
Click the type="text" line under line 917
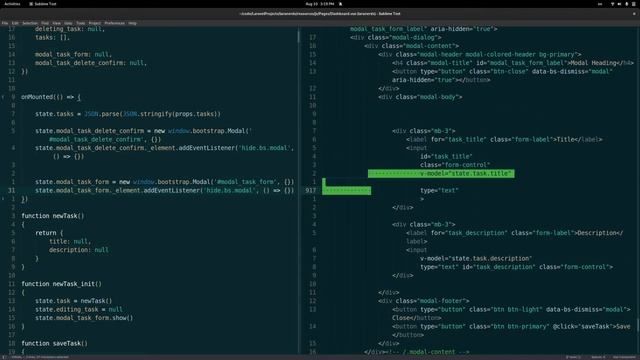pyautogui.click(x=440, y=190)
